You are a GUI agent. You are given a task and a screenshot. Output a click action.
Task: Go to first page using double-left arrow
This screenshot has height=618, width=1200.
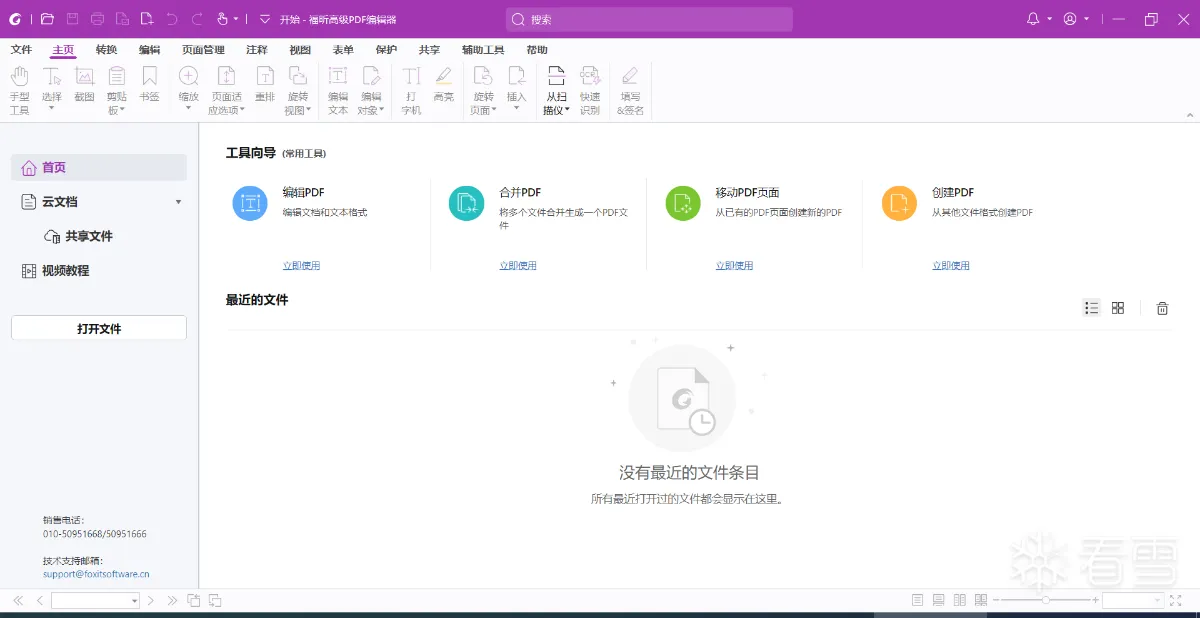(x=18, y=600)
